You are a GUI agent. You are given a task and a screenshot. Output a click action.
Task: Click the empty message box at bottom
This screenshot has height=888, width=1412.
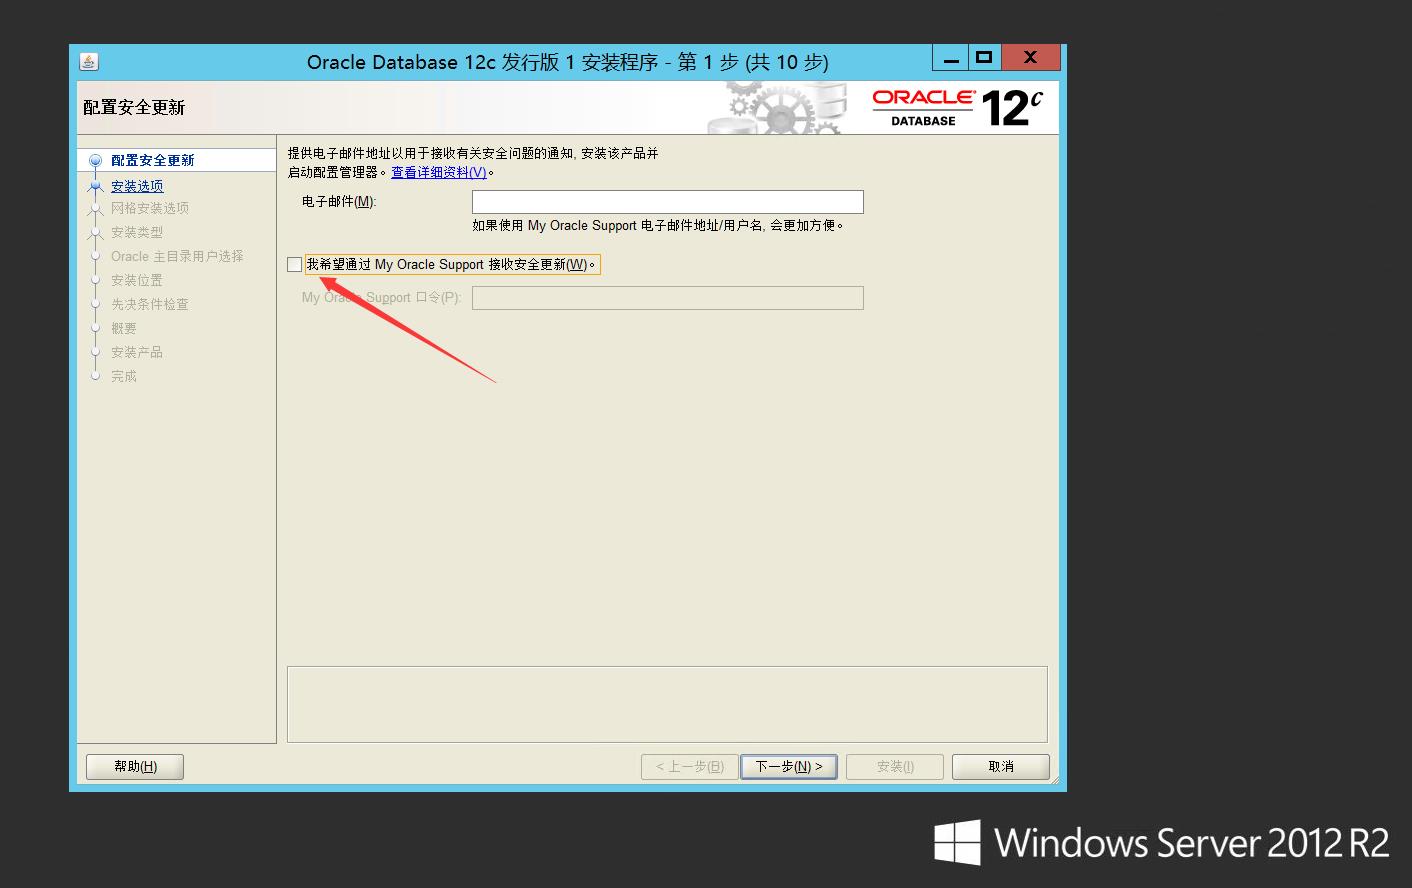coord(667,705)
